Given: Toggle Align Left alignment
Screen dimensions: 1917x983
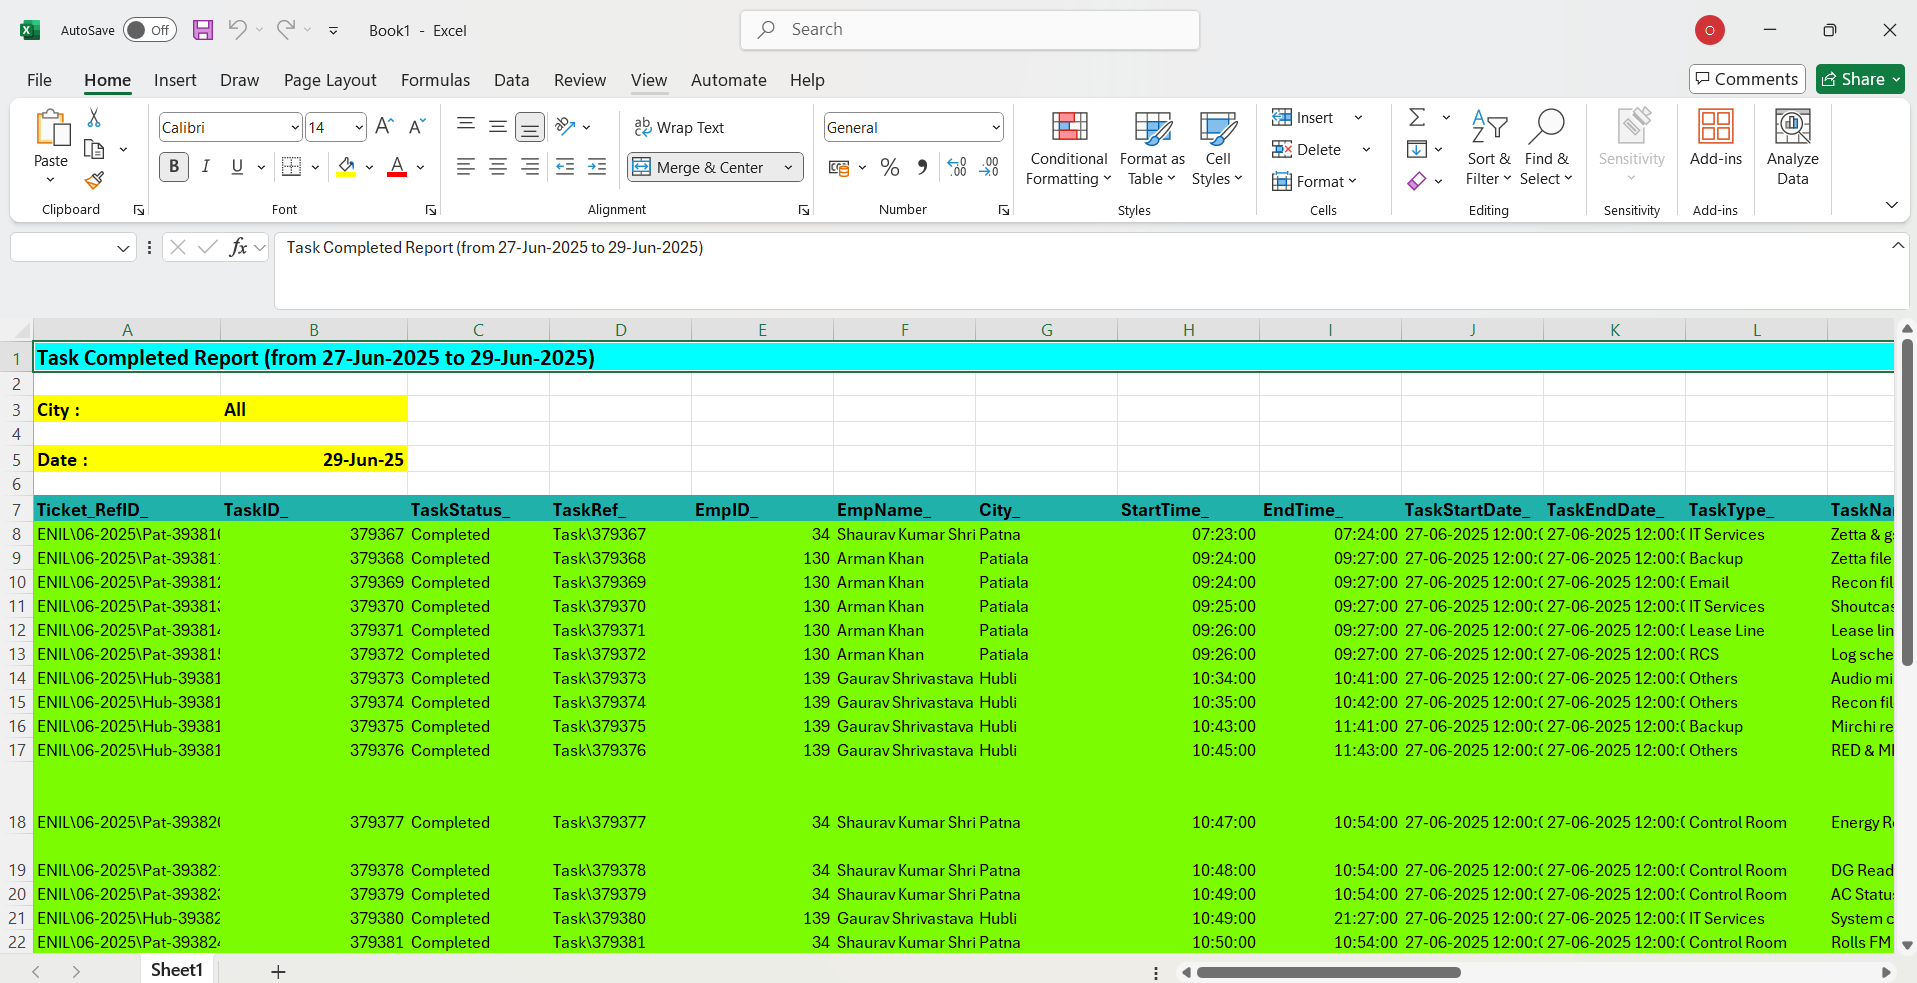Looking at the screenshot, I should [466, 167].
